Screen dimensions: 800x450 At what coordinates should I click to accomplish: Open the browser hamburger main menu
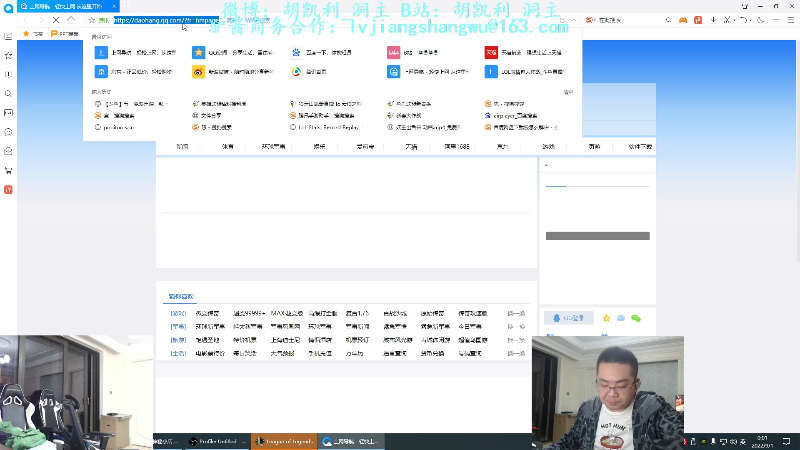(x=790, y=20)
